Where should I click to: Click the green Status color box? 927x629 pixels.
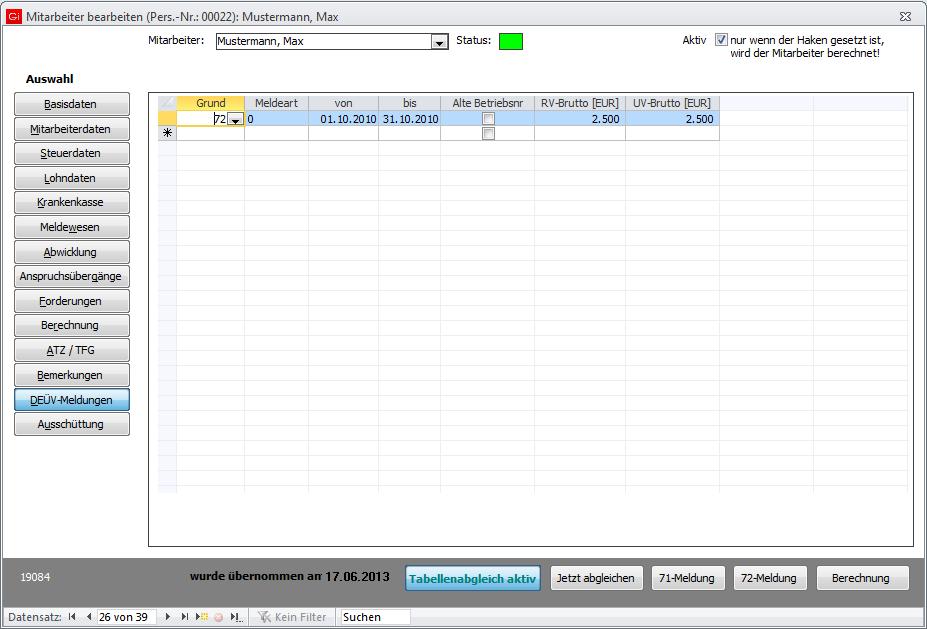point(511,41)
